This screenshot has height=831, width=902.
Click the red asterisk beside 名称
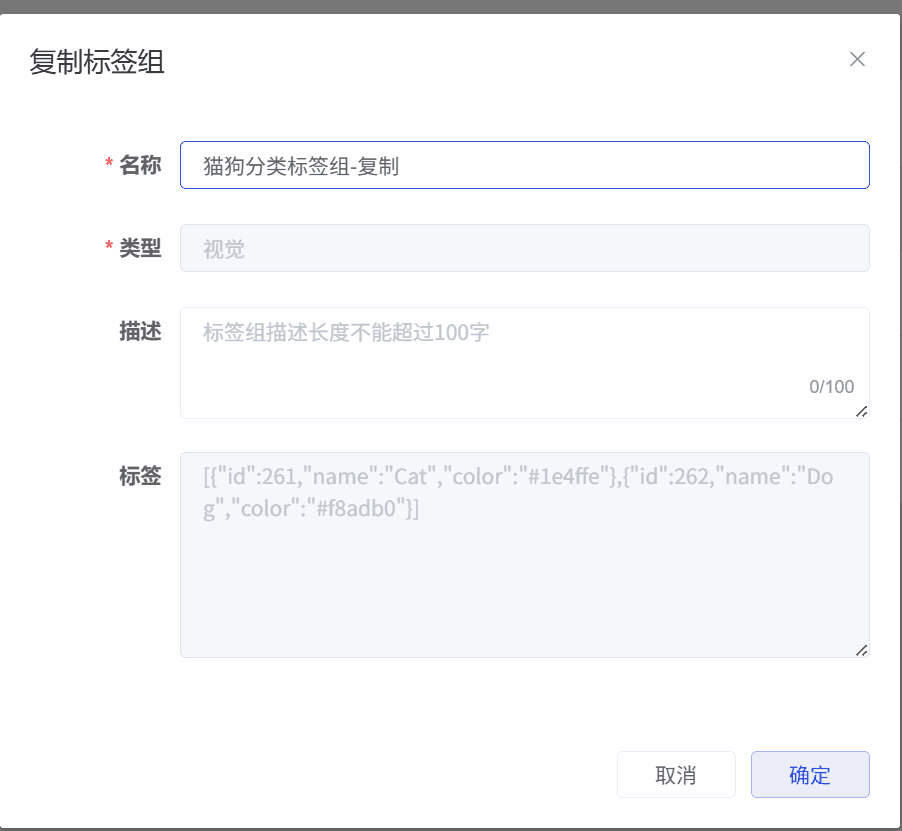(109, 165)
